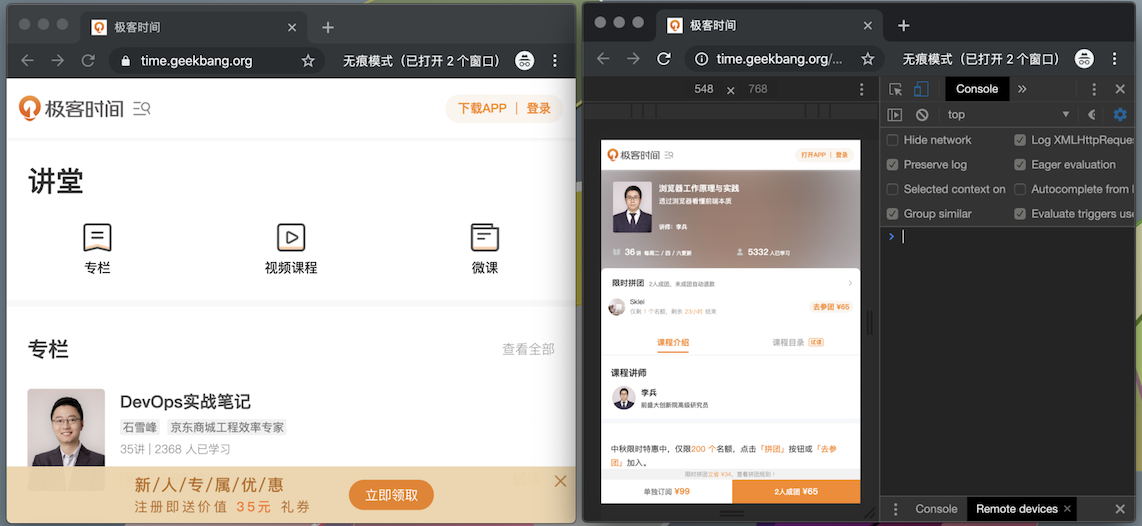The image size is (1142, 526).
Task: Activate the inspect element picker icon
Action: pos(895,89)
